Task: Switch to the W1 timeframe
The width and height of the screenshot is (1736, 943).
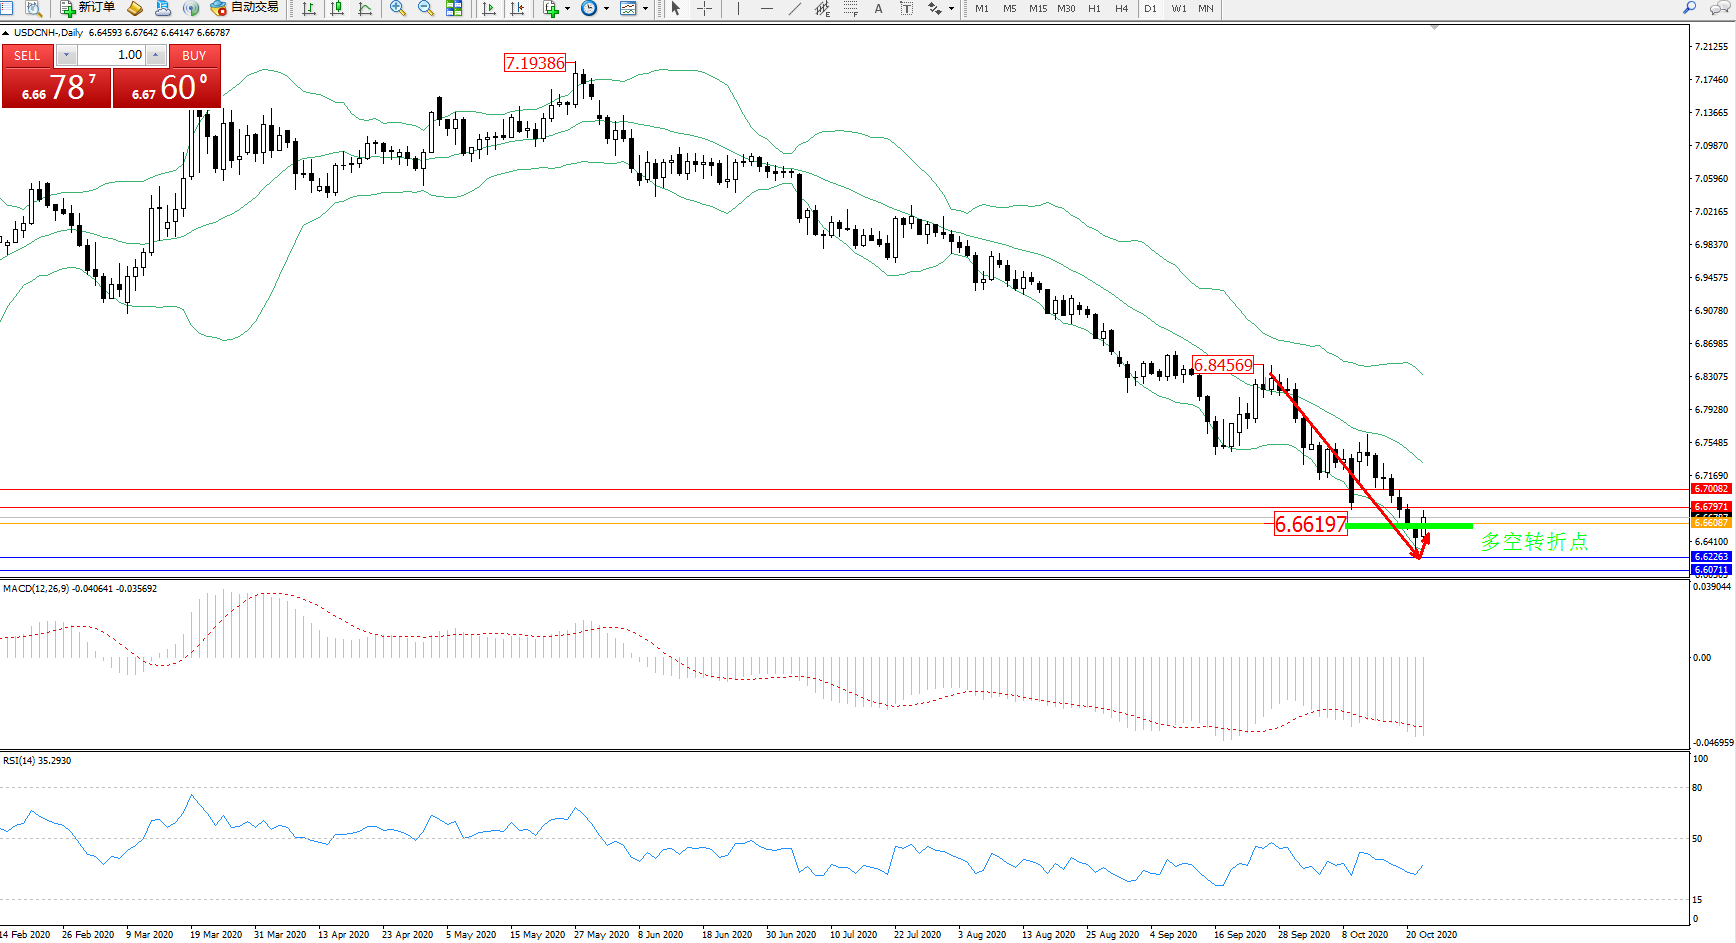Action: (1179, 9)
